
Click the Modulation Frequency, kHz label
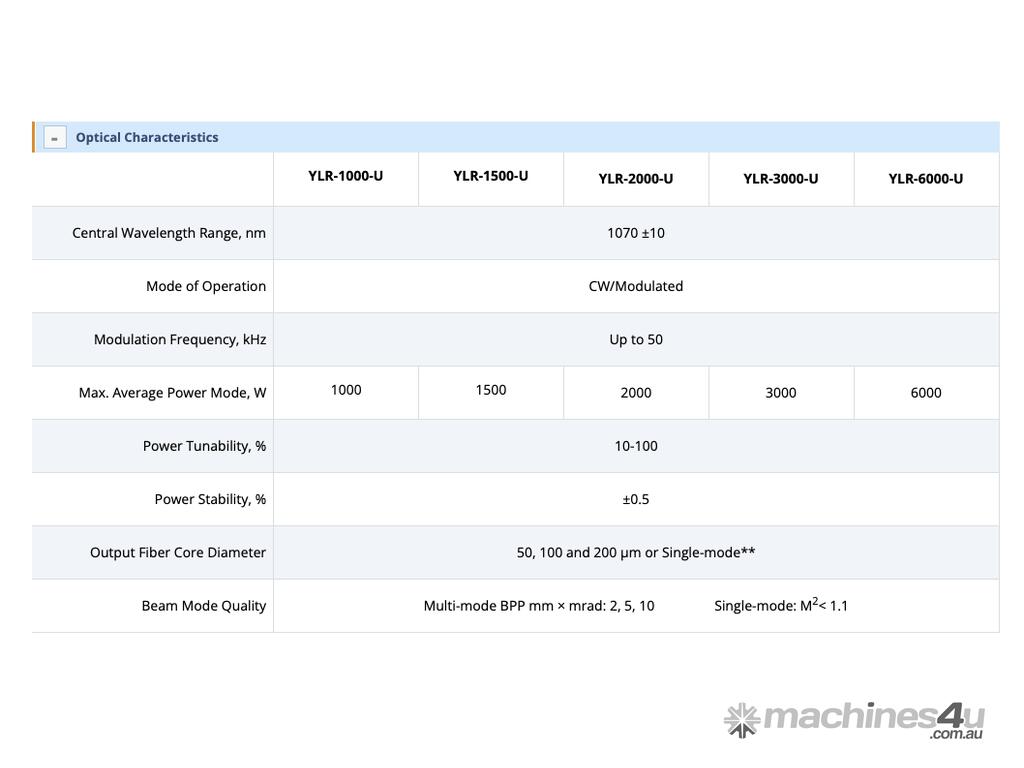[x=180, y=339]
